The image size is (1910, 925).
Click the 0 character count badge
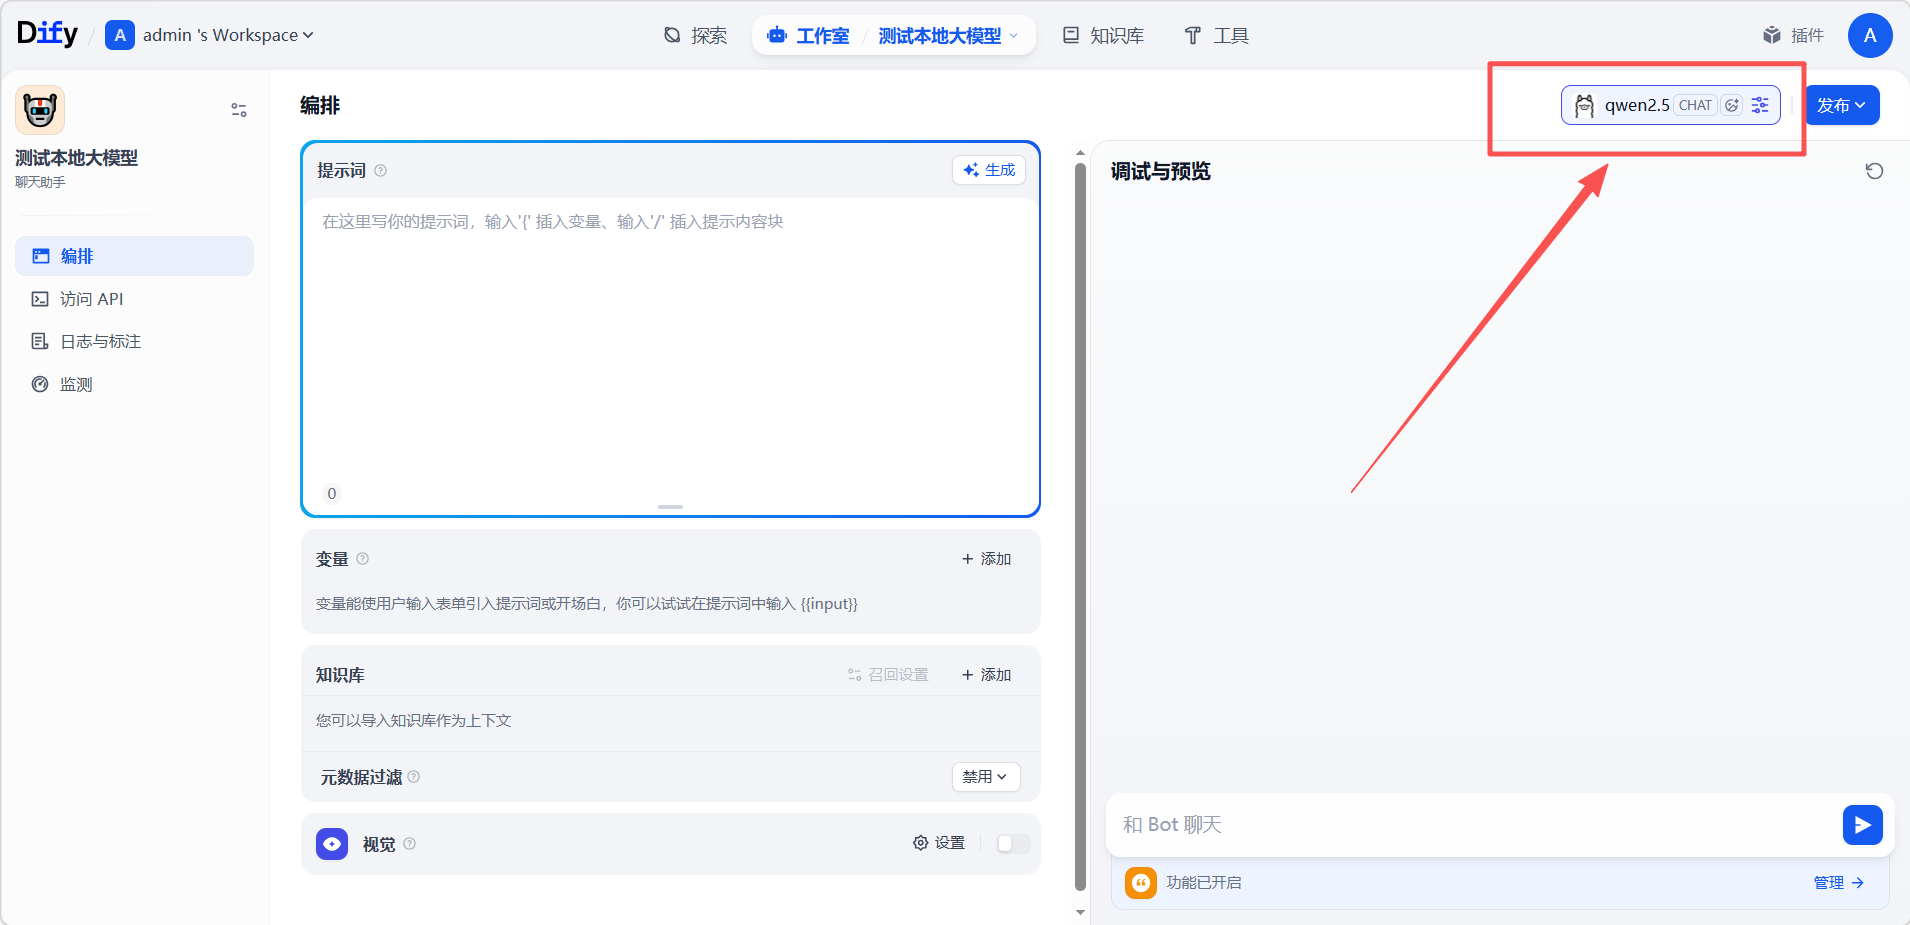coord(332,493)
